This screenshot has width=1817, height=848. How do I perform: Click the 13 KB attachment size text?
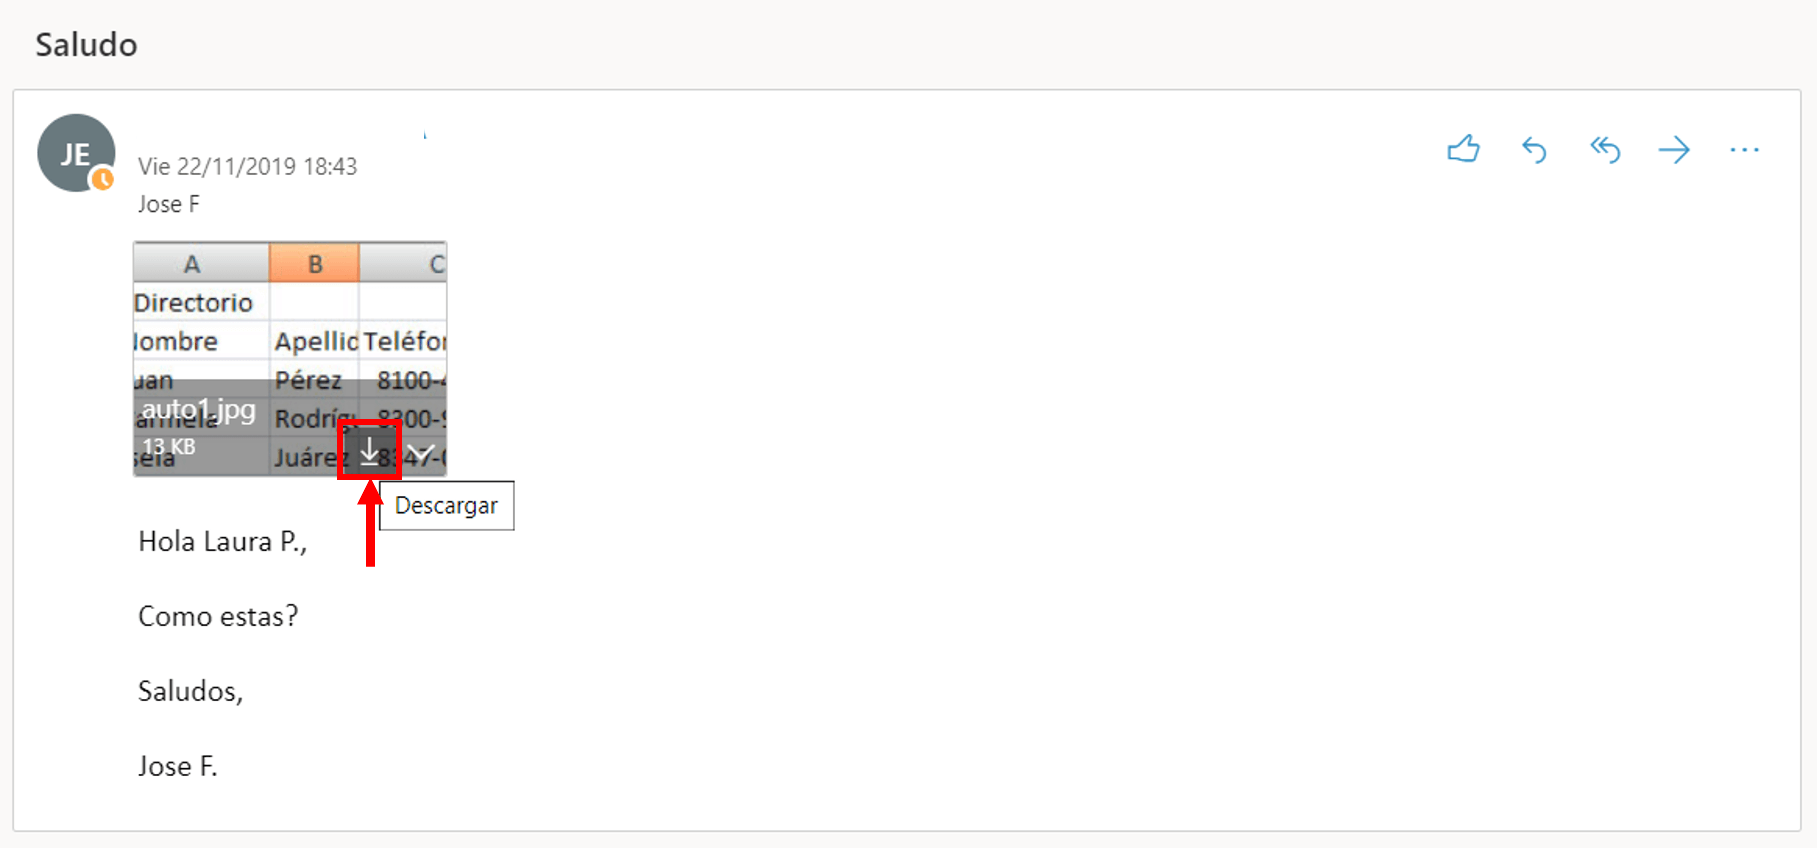[168, 446]
